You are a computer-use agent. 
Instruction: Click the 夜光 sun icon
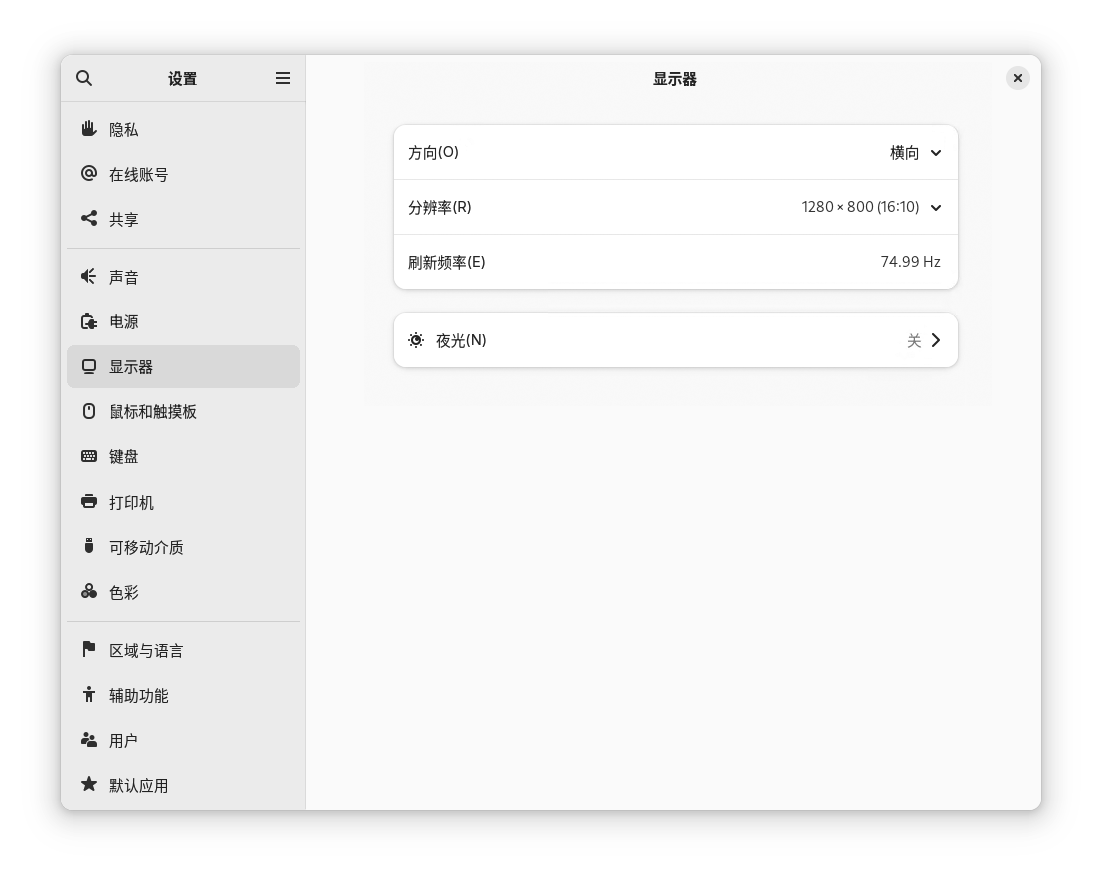[415, 340]
